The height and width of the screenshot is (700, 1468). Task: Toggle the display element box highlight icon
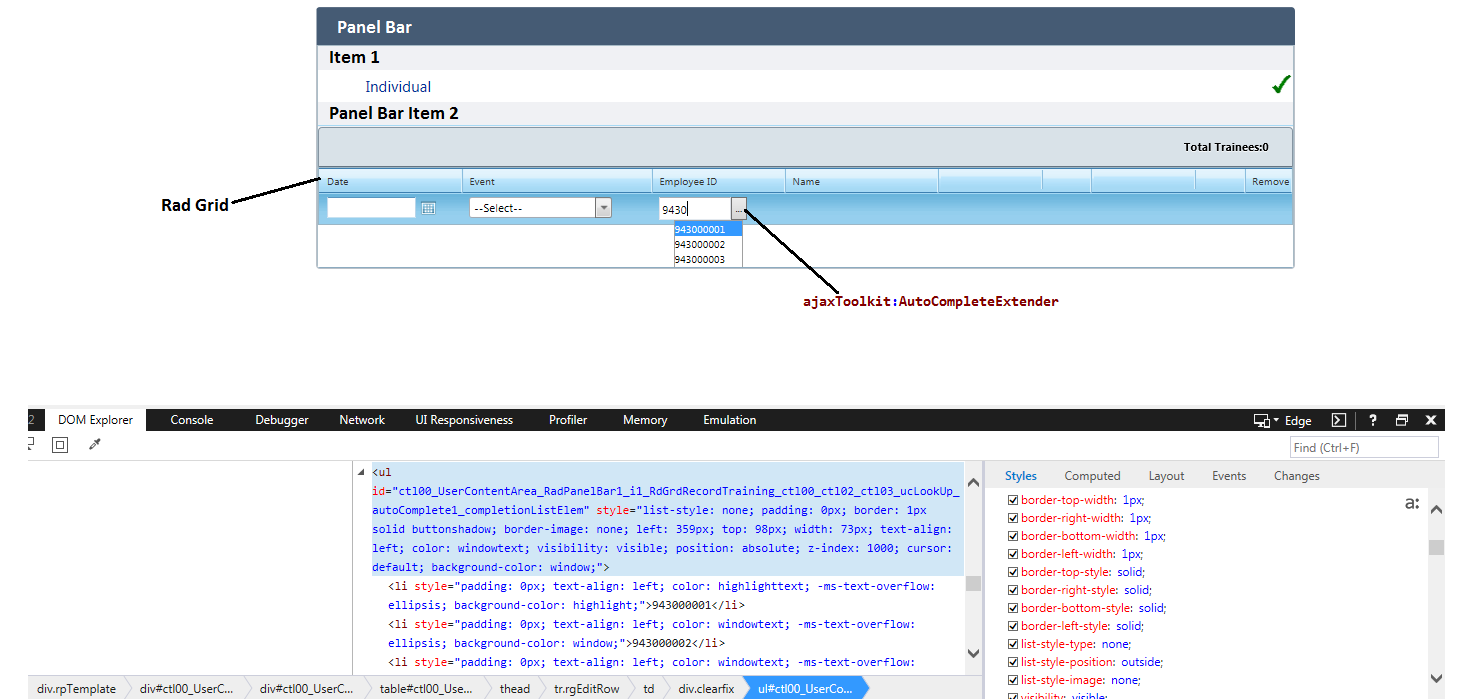coord(60,445)
